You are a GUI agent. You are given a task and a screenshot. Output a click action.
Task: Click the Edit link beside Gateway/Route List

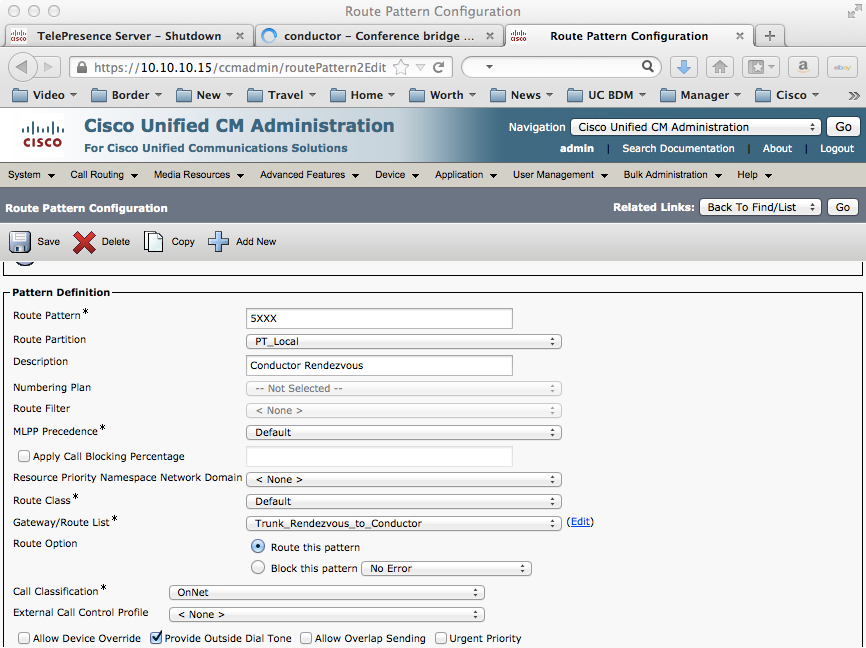click(580, 521)
